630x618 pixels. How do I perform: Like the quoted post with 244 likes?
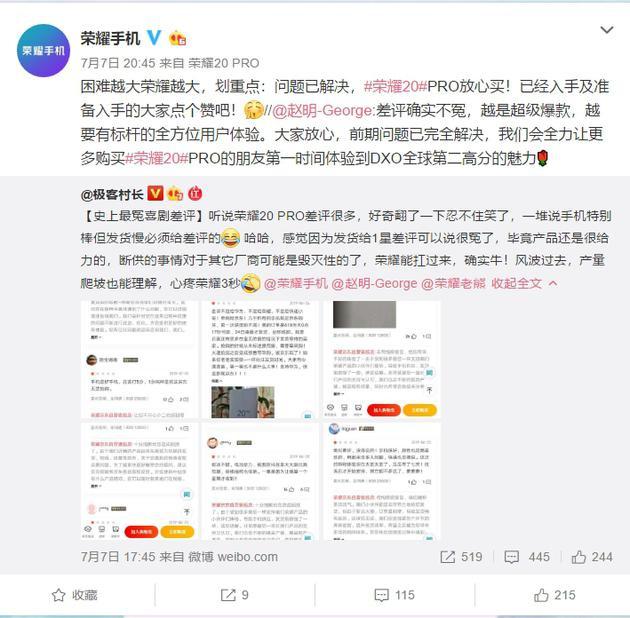(x=592, y=557)
